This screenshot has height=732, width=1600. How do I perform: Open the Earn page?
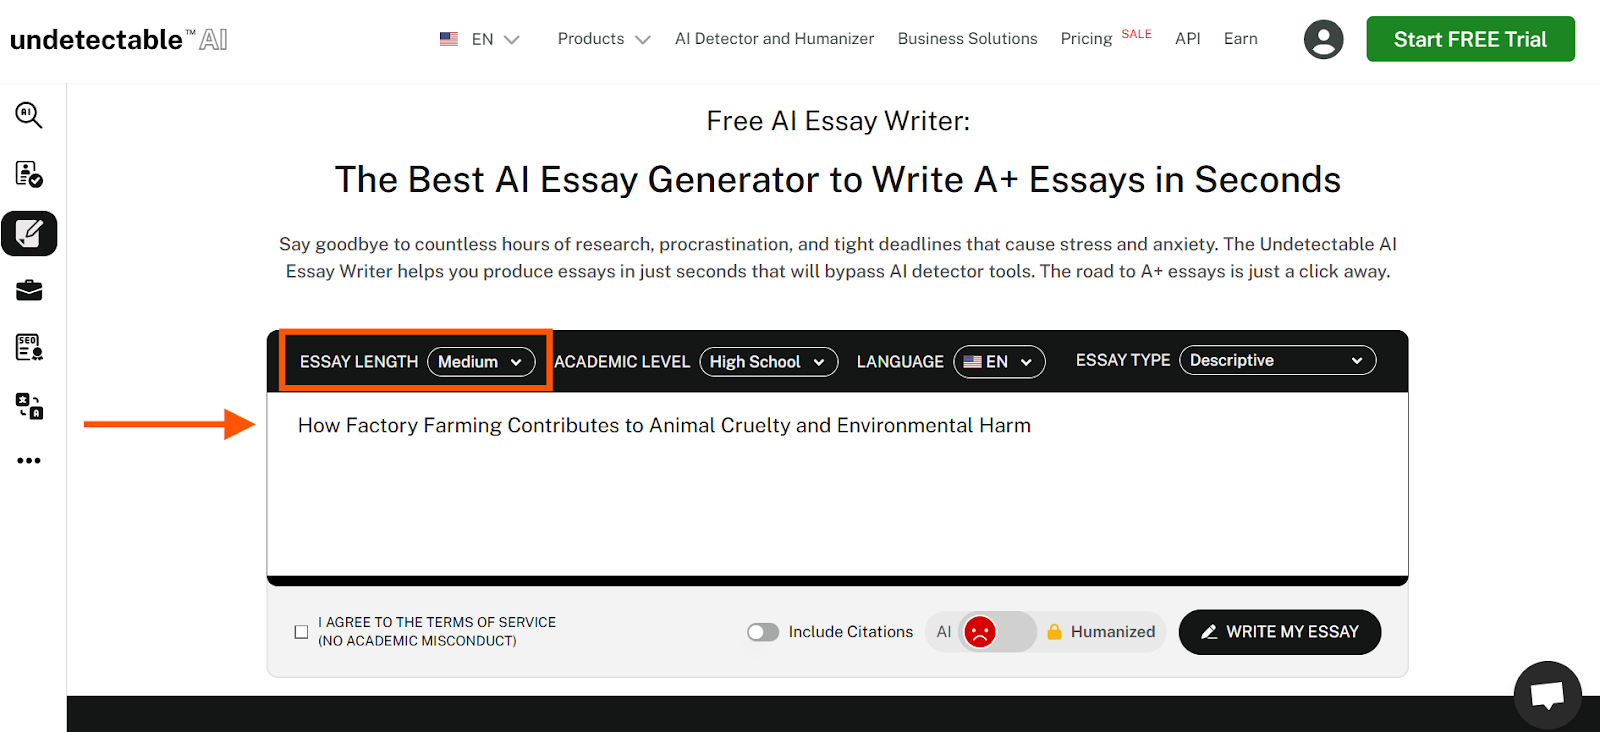pos(1240,39)
